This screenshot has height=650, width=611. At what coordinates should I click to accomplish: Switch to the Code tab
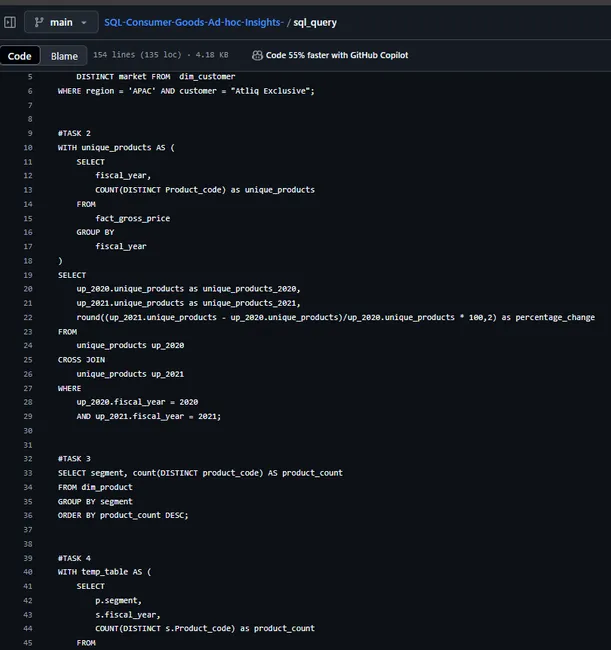coord(19,56)
